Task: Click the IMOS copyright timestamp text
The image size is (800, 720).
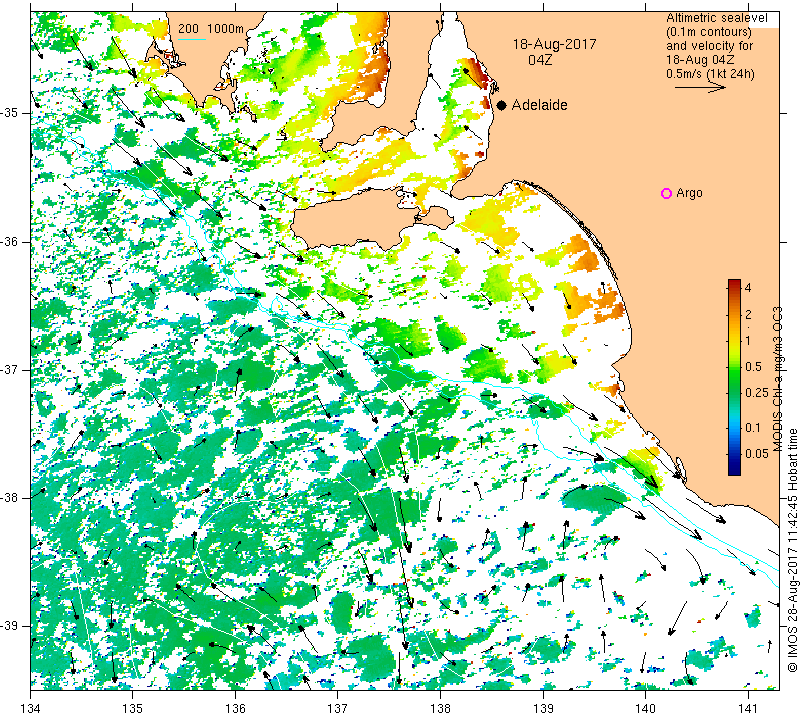Action: pyautogui.click(x=792, y=550)
